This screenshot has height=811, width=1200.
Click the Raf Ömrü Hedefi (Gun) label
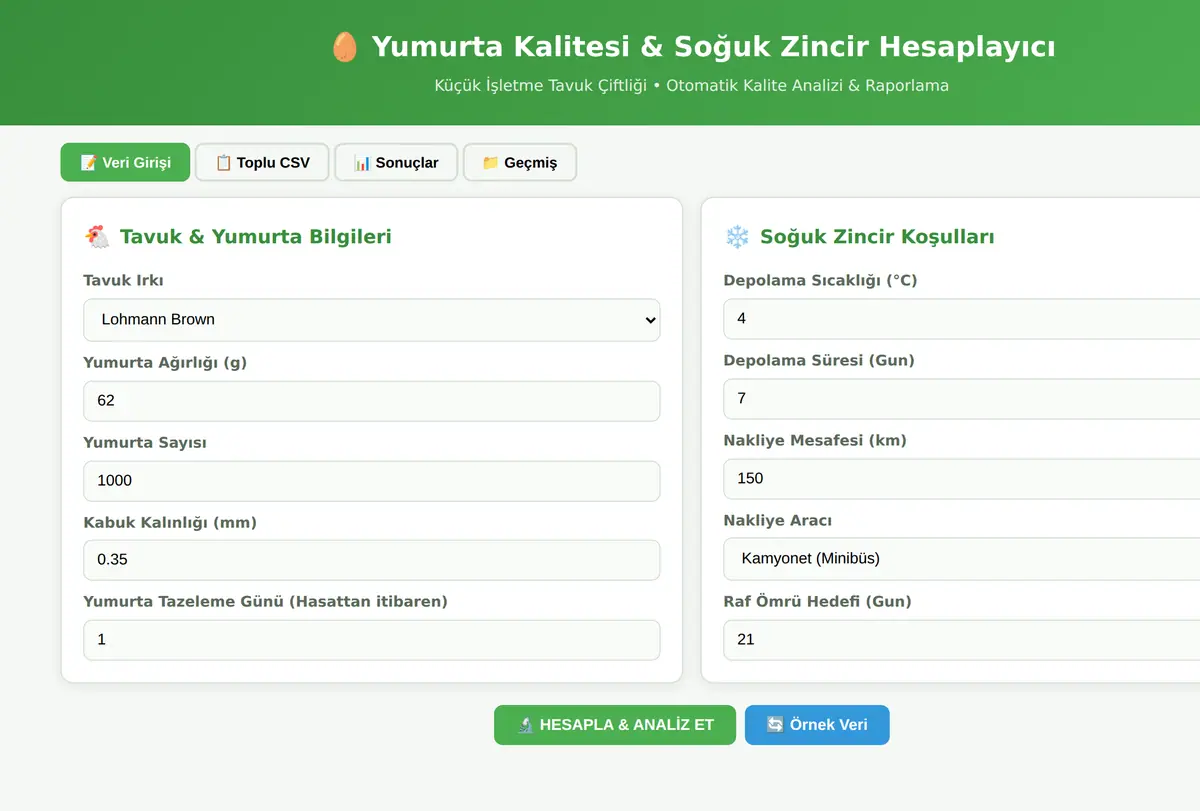[x=817, y=601]
